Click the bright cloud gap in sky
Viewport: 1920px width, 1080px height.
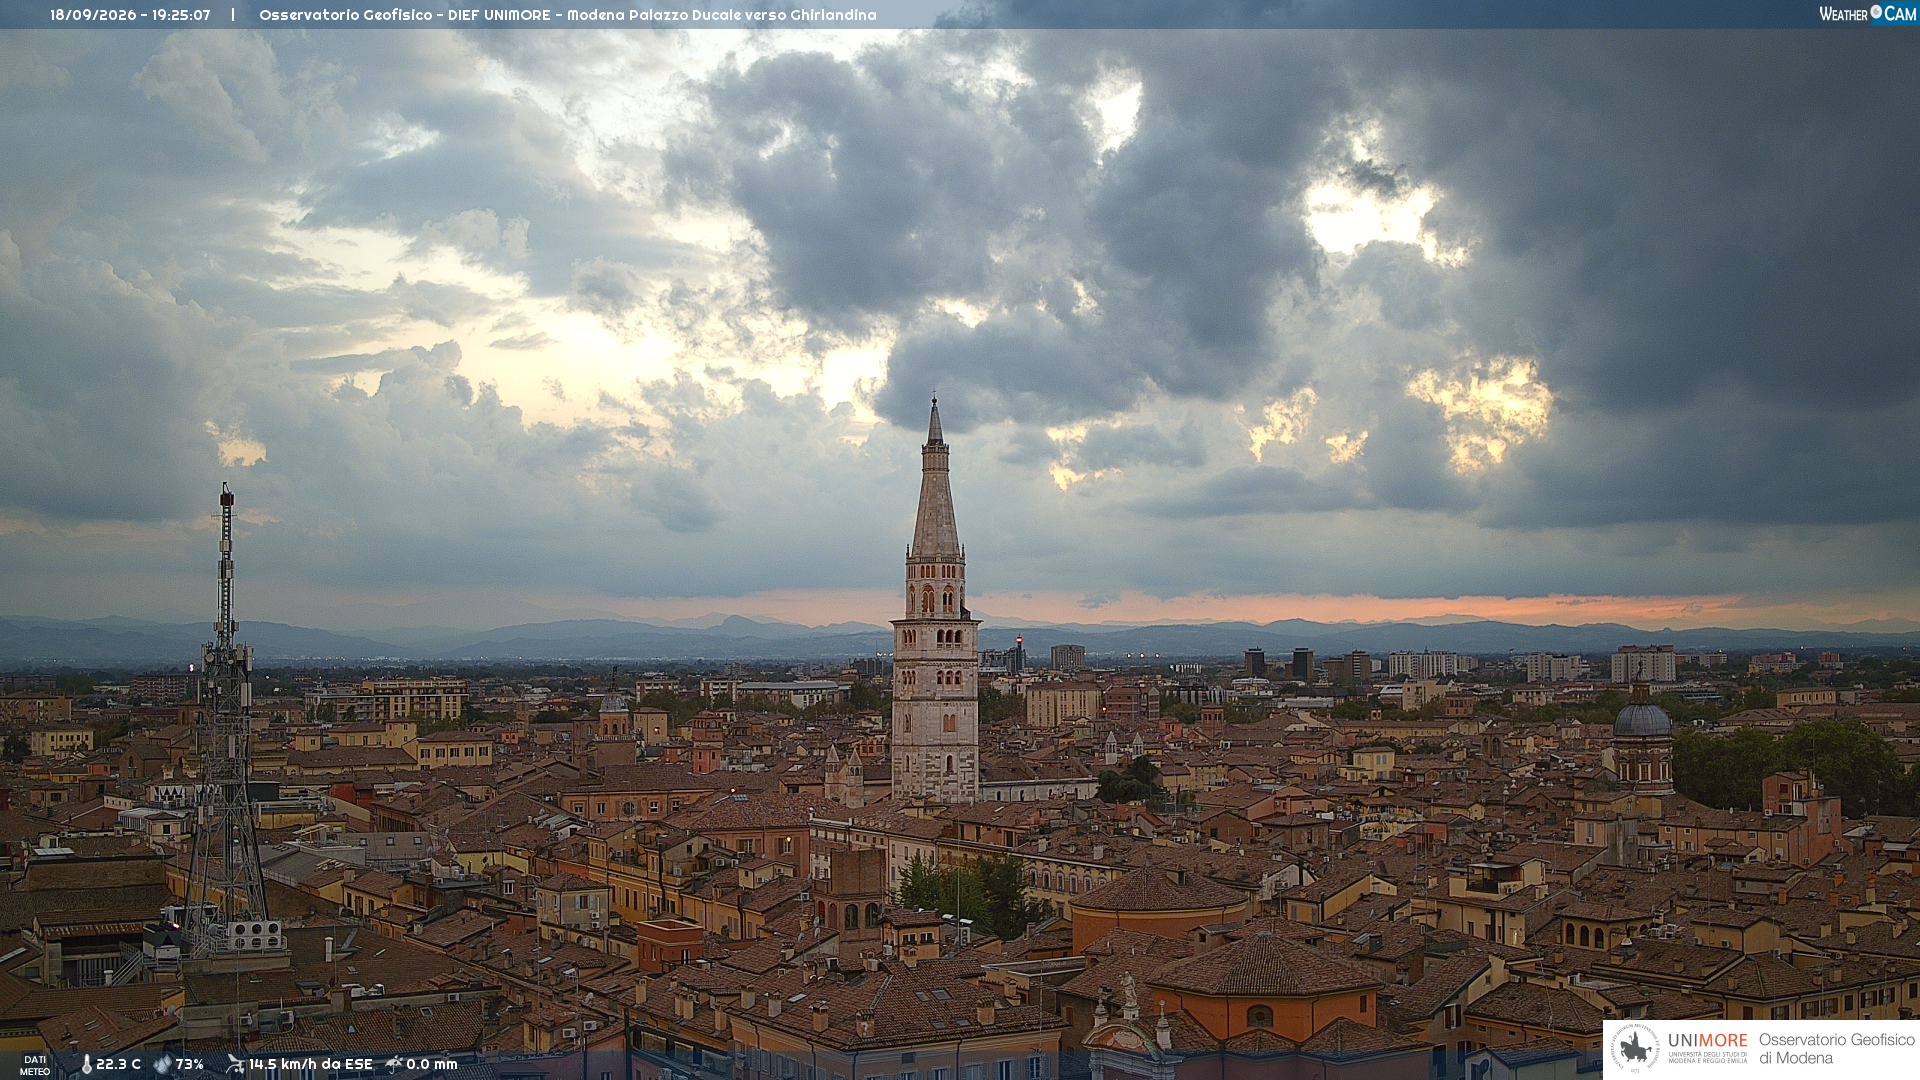click(x=1370, y=218)
